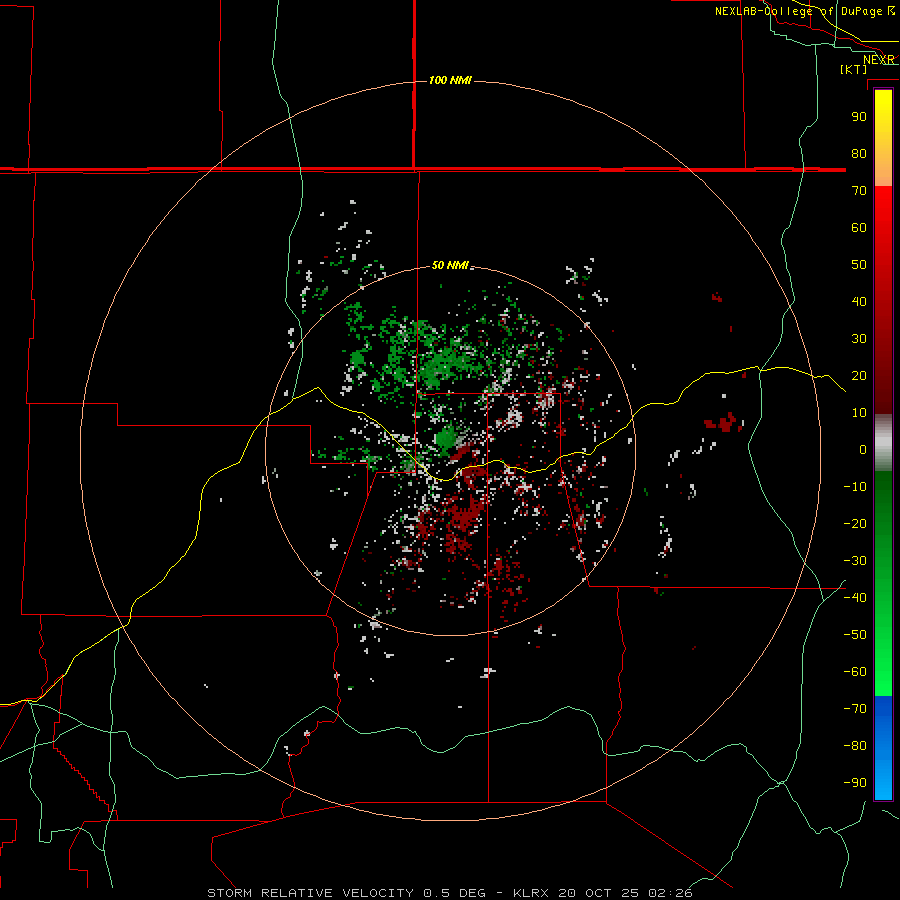Screen dimensions: 900x900
Task: Select the -90 scale value
Action: coord(855,783)
